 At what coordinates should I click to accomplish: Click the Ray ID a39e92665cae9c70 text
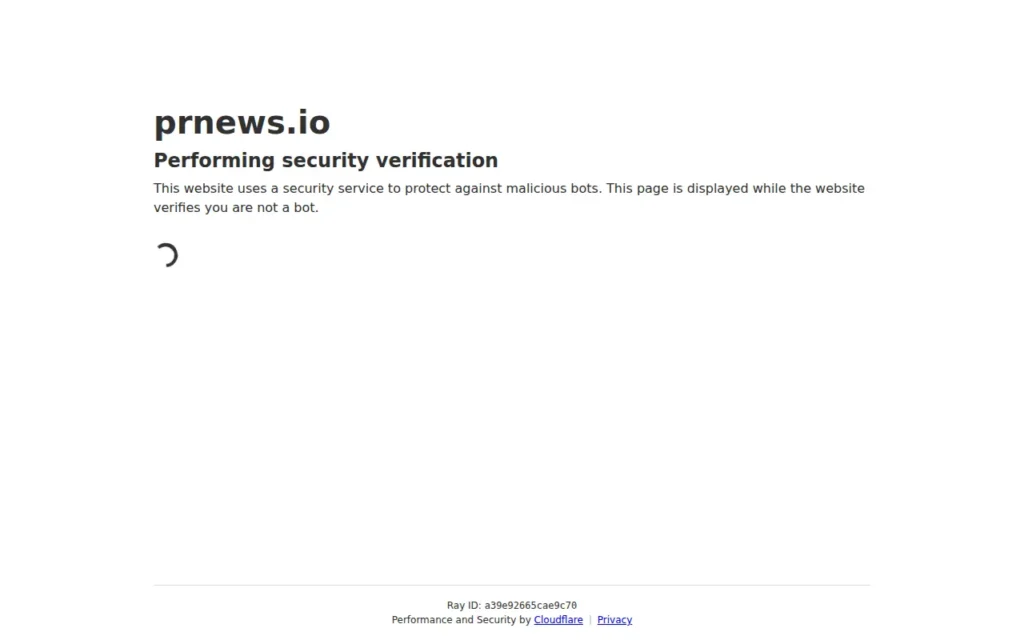(x=511, y=605)
